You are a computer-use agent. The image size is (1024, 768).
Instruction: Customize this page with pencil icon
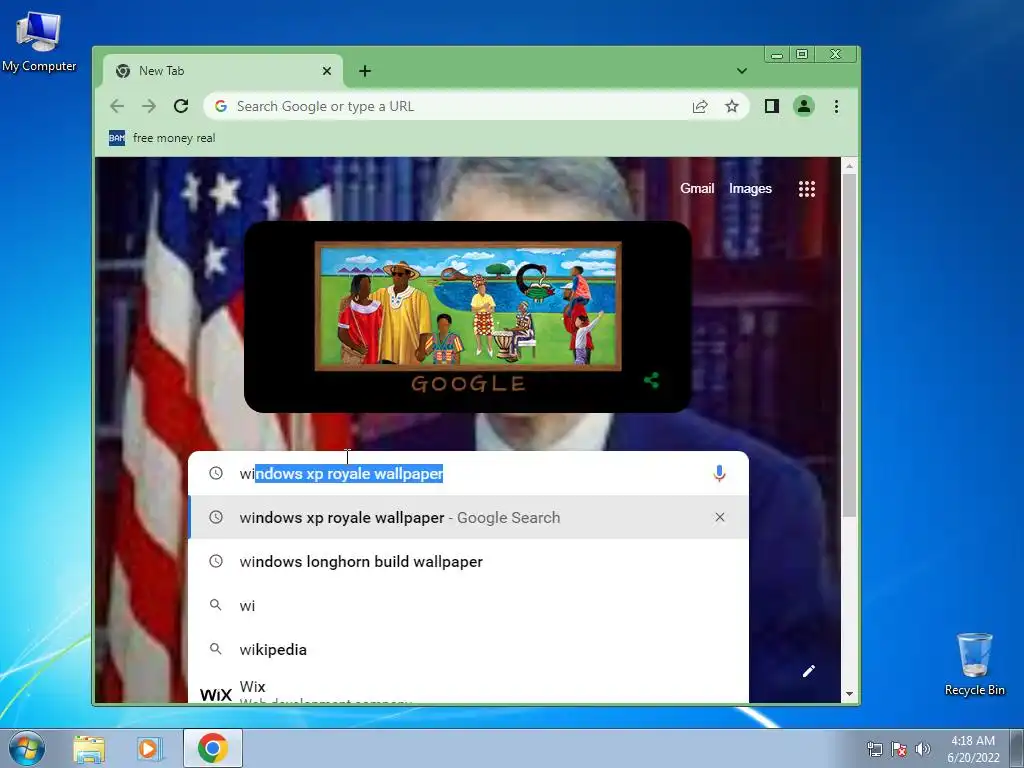(x=808, y=671)
